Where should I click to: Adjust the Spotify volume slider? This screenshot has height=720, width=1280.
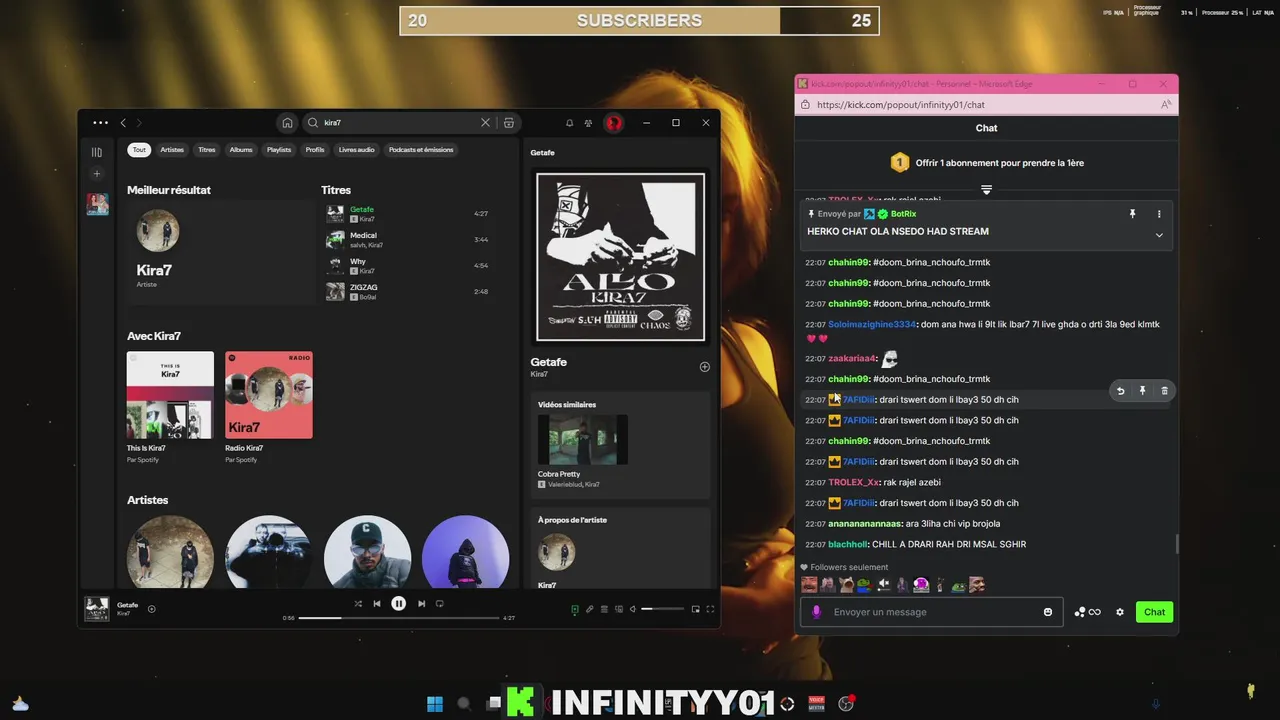(663, 609)
